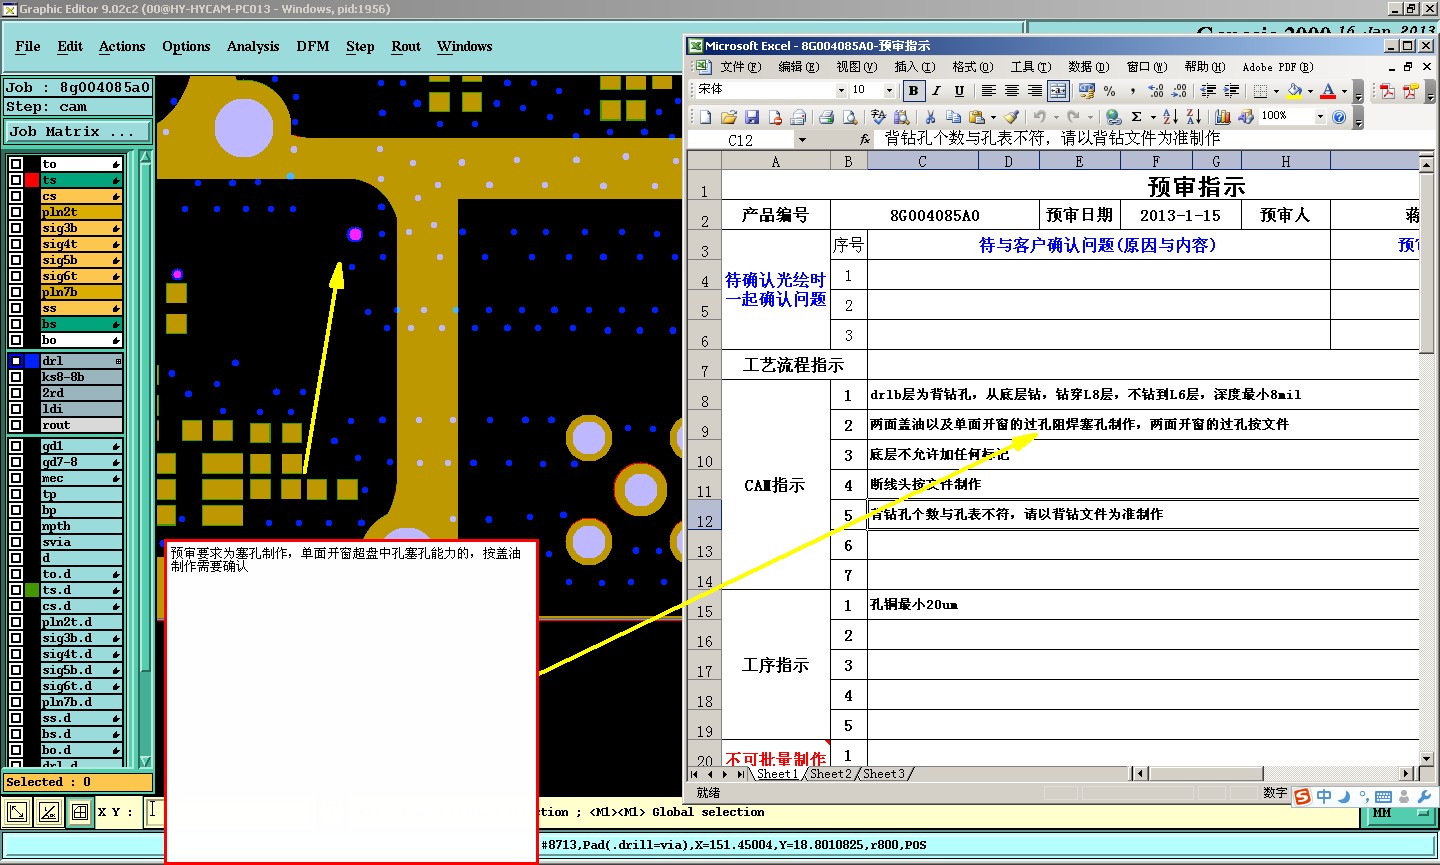Toggle italic formatting in Excel
1440x865 pixels.
pos(937,90)
